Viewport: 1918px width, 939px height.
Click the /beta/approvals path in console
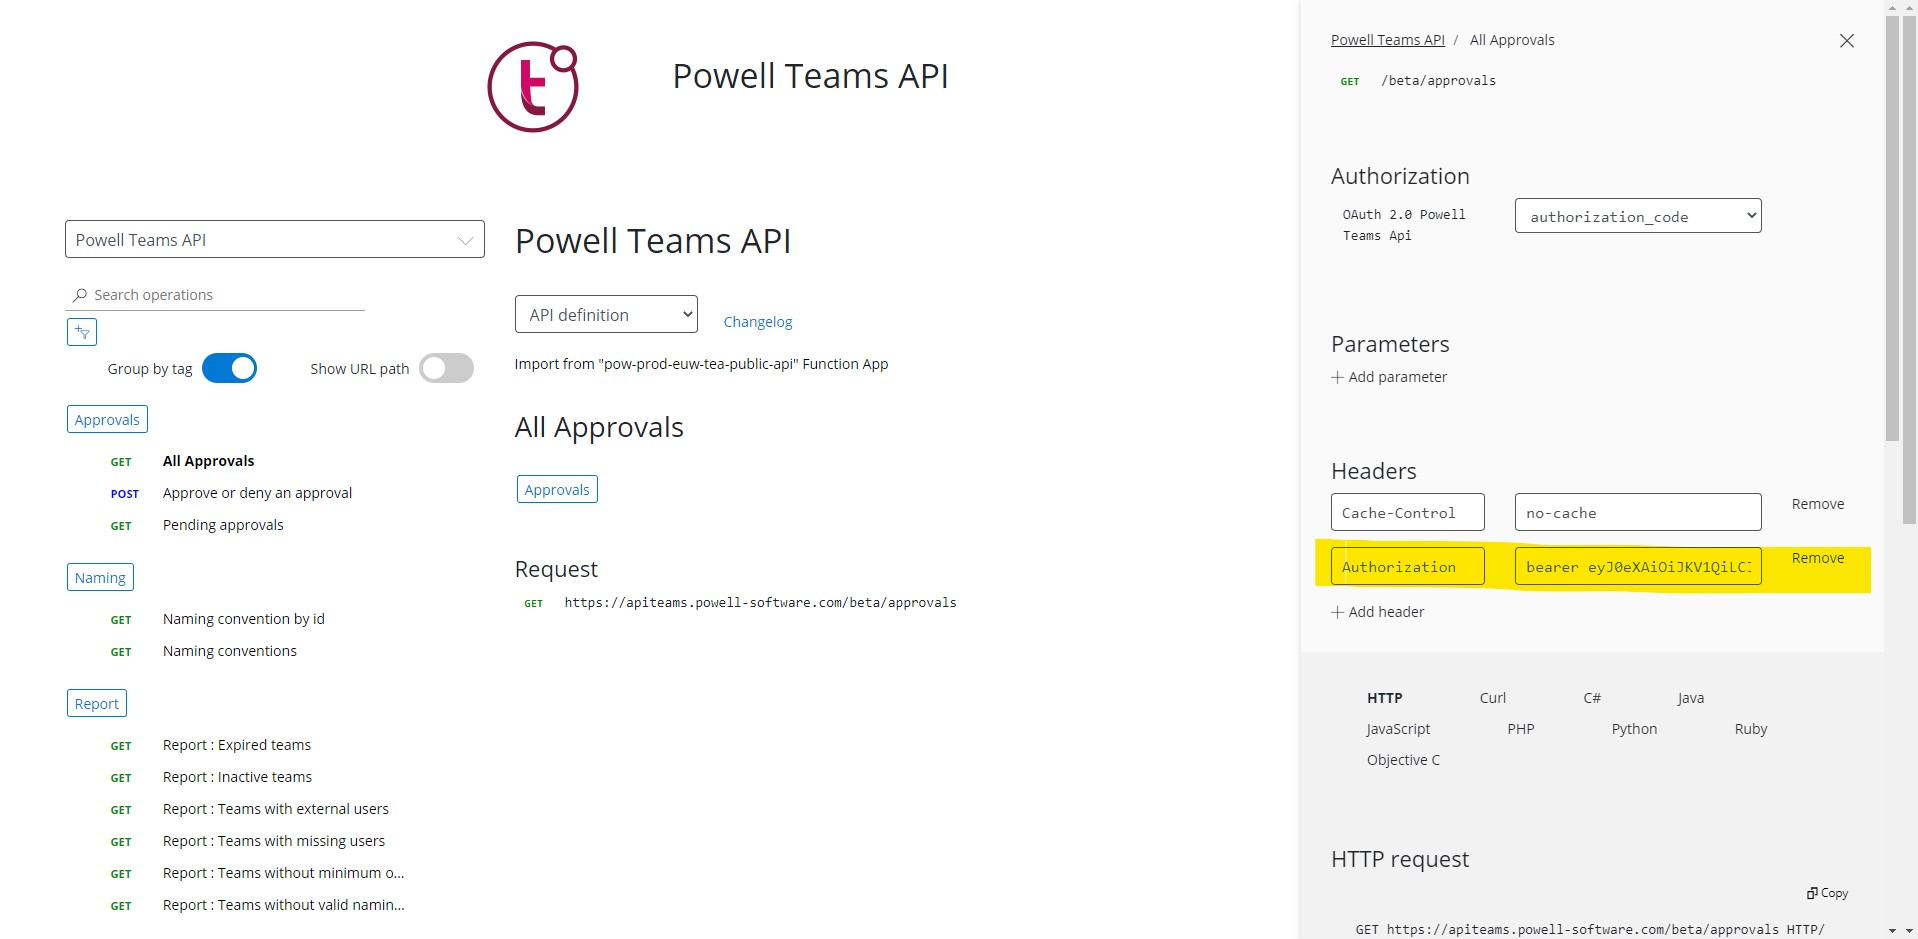click(x=1438, y=81)
